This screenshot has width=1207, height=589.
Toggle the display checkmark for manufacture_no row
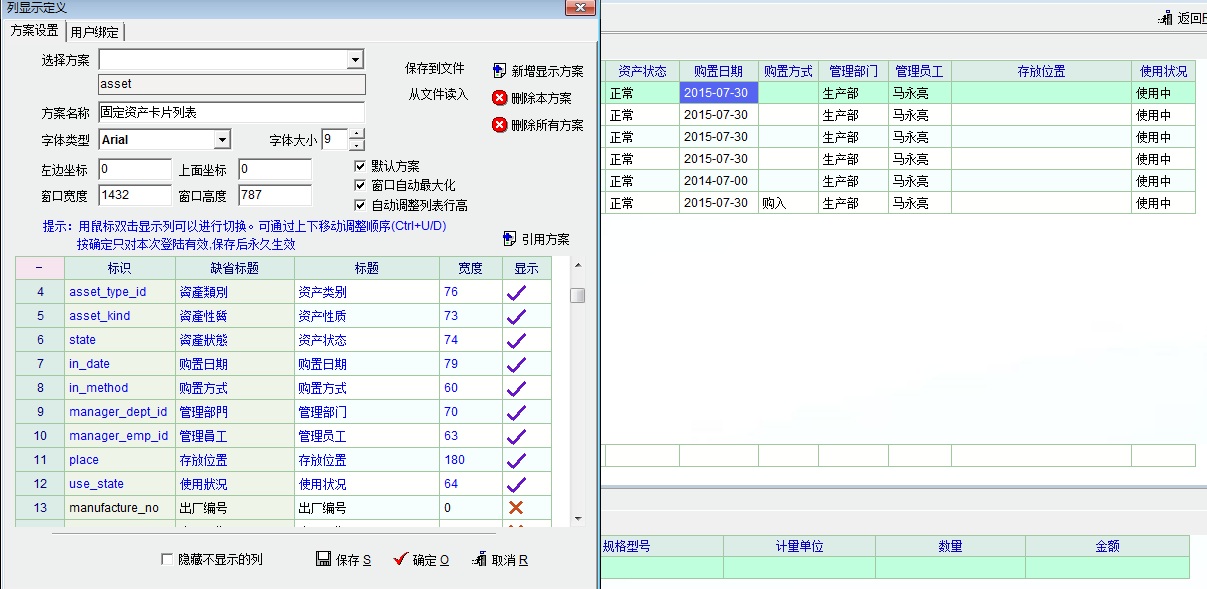pyautogui.click(x=516, y=508)
